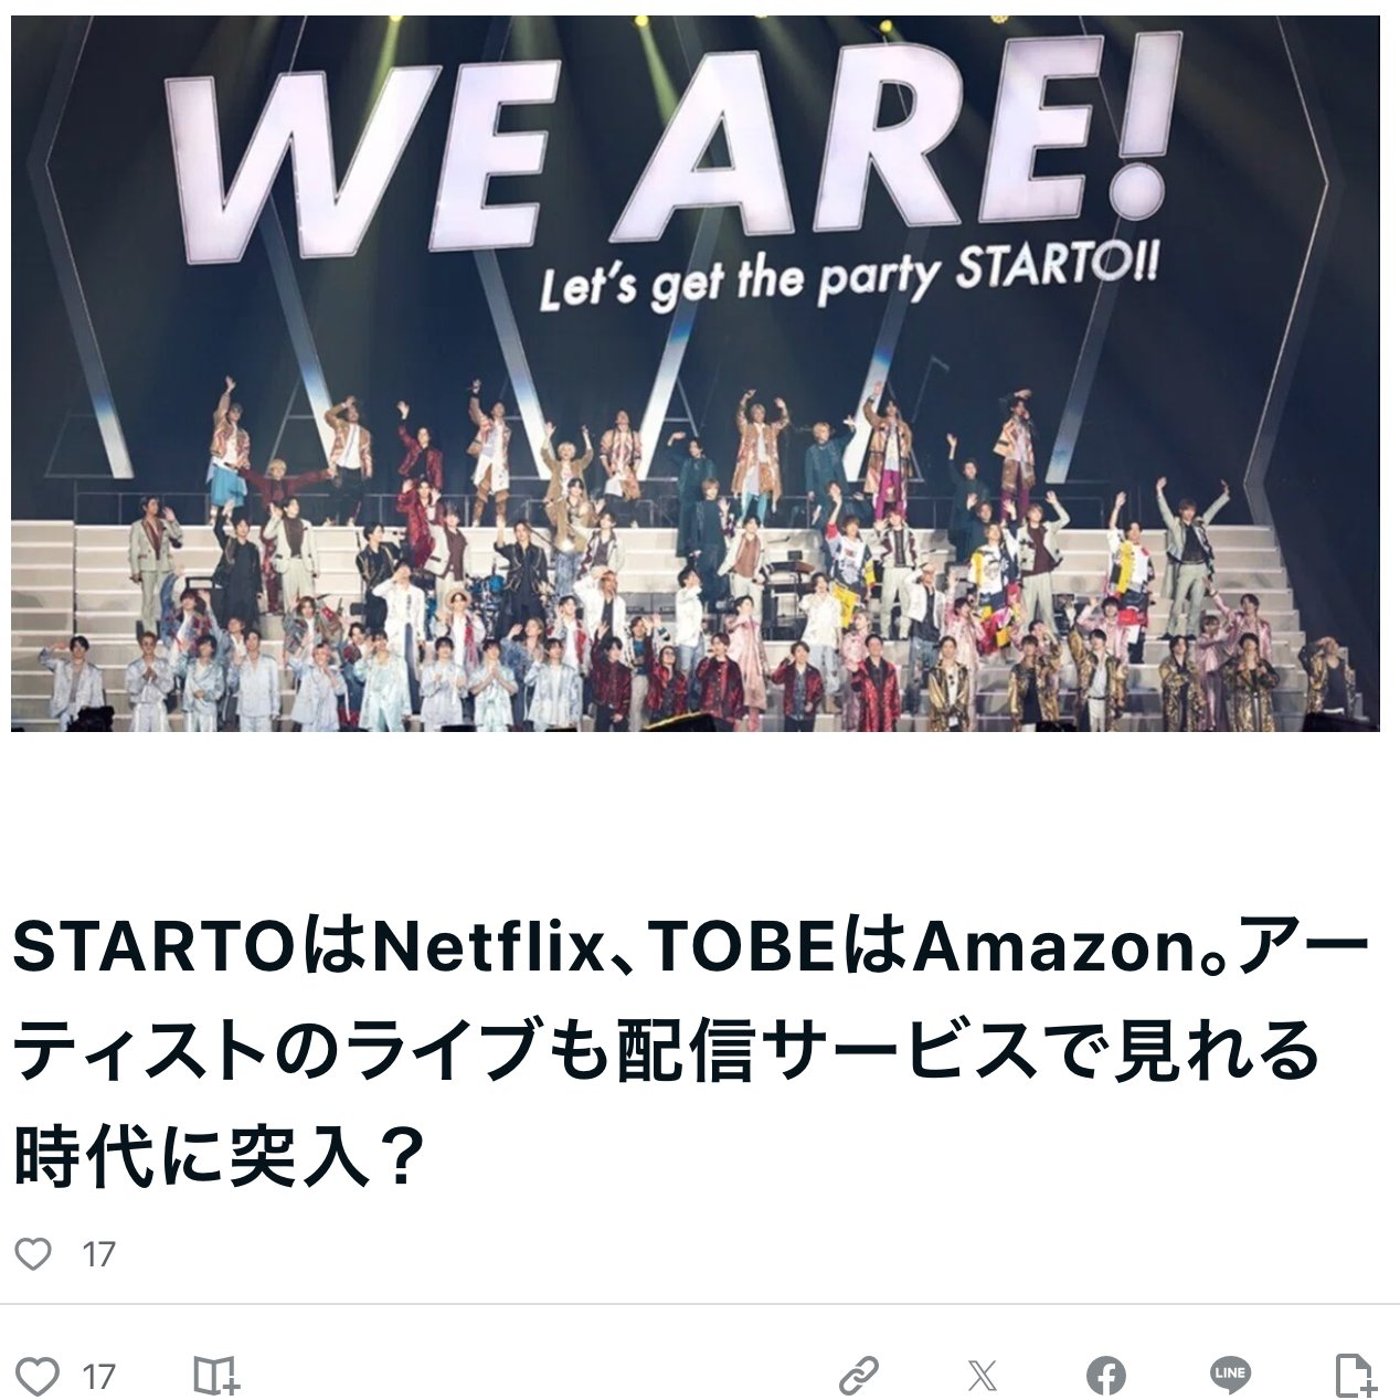Send the article via LINE
This screenshot has width=1400, height=1400.
pyautogui.click(x=1229, y=1375)
